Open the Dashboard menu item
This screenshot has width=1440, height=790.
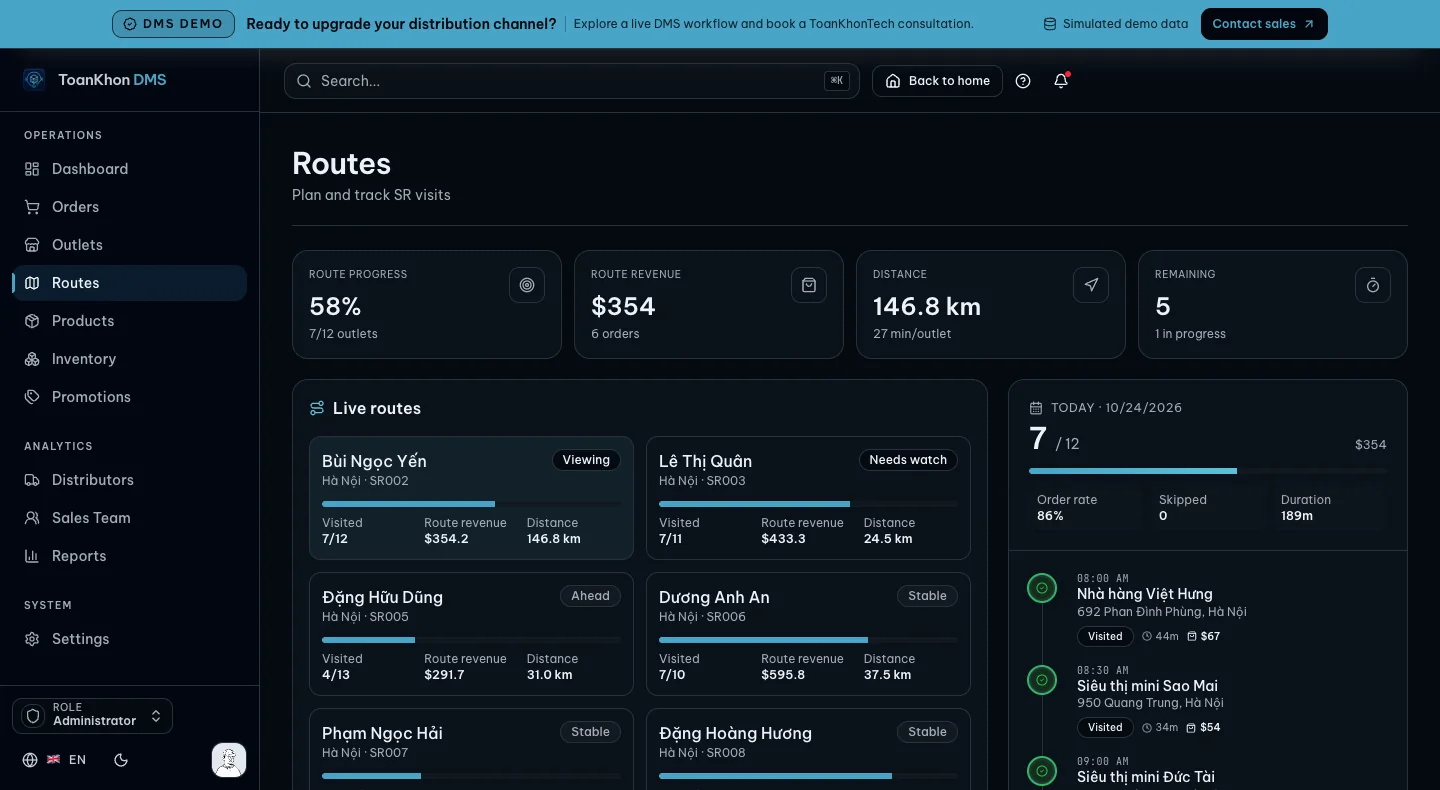click(129, 169)
